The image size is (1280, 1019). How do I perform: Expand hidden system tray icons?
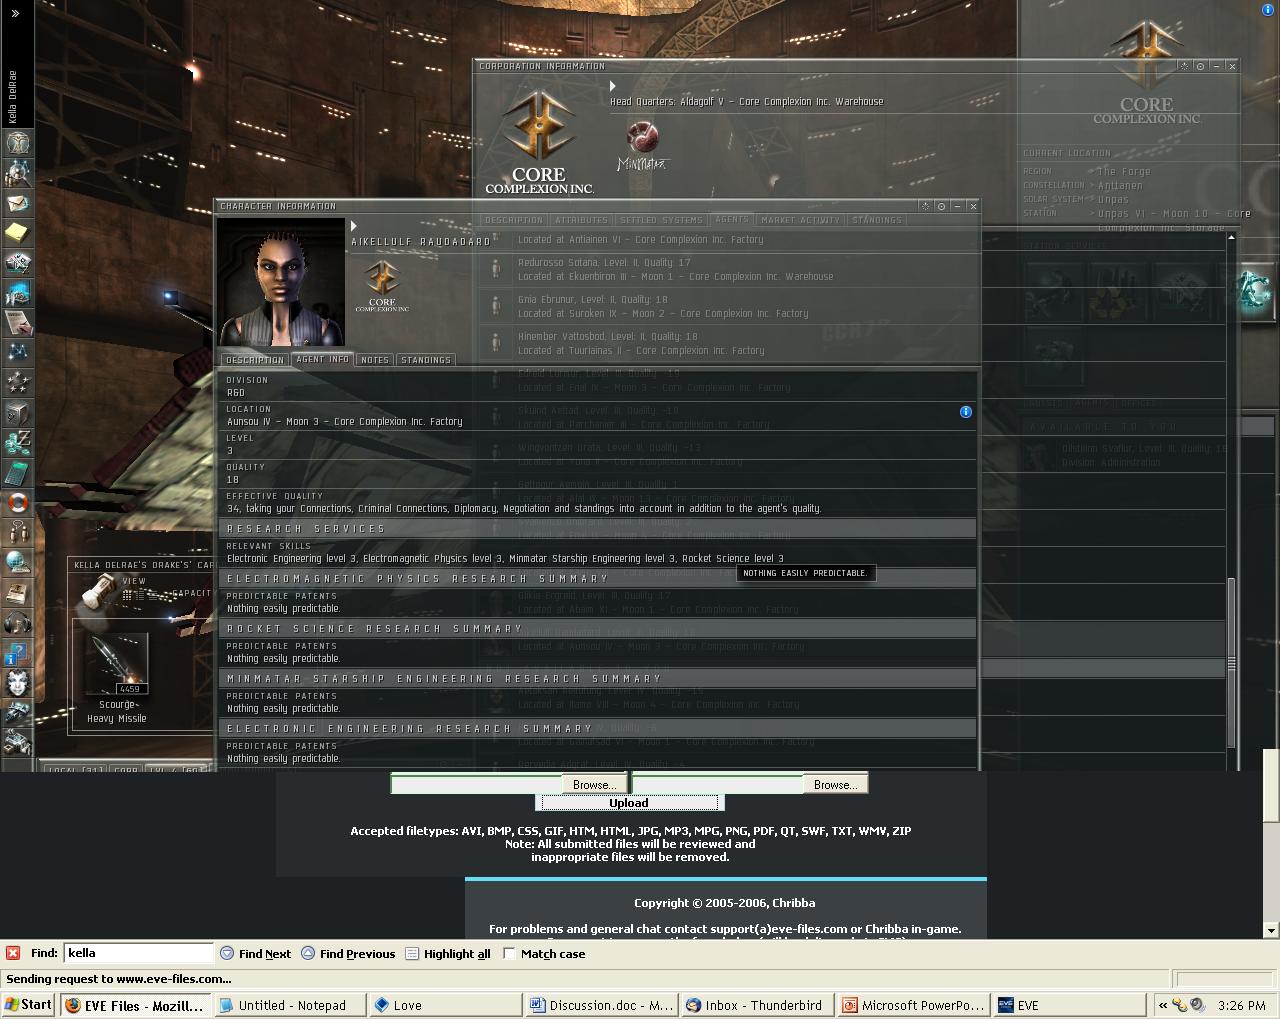click(1162, 1005)
